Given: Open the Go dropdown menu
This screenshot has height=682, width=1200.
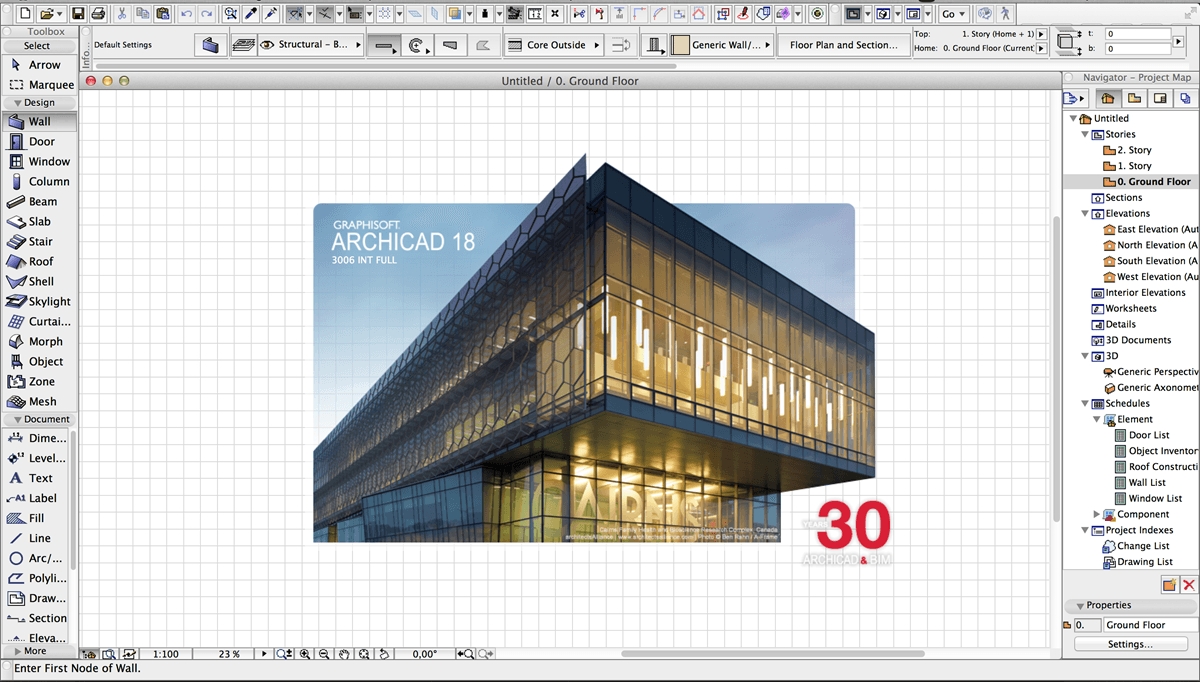Looking at the screenshot, I should (x=954, y=14).
